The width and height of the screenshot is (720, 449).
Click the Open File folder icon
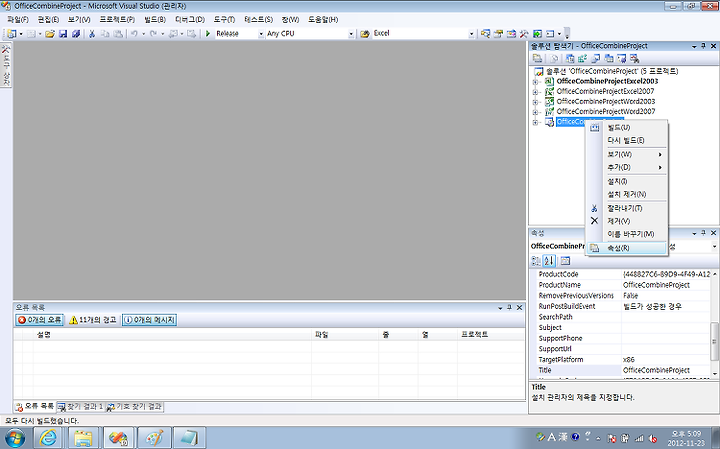pyautogui.click(x=50, y=34)
